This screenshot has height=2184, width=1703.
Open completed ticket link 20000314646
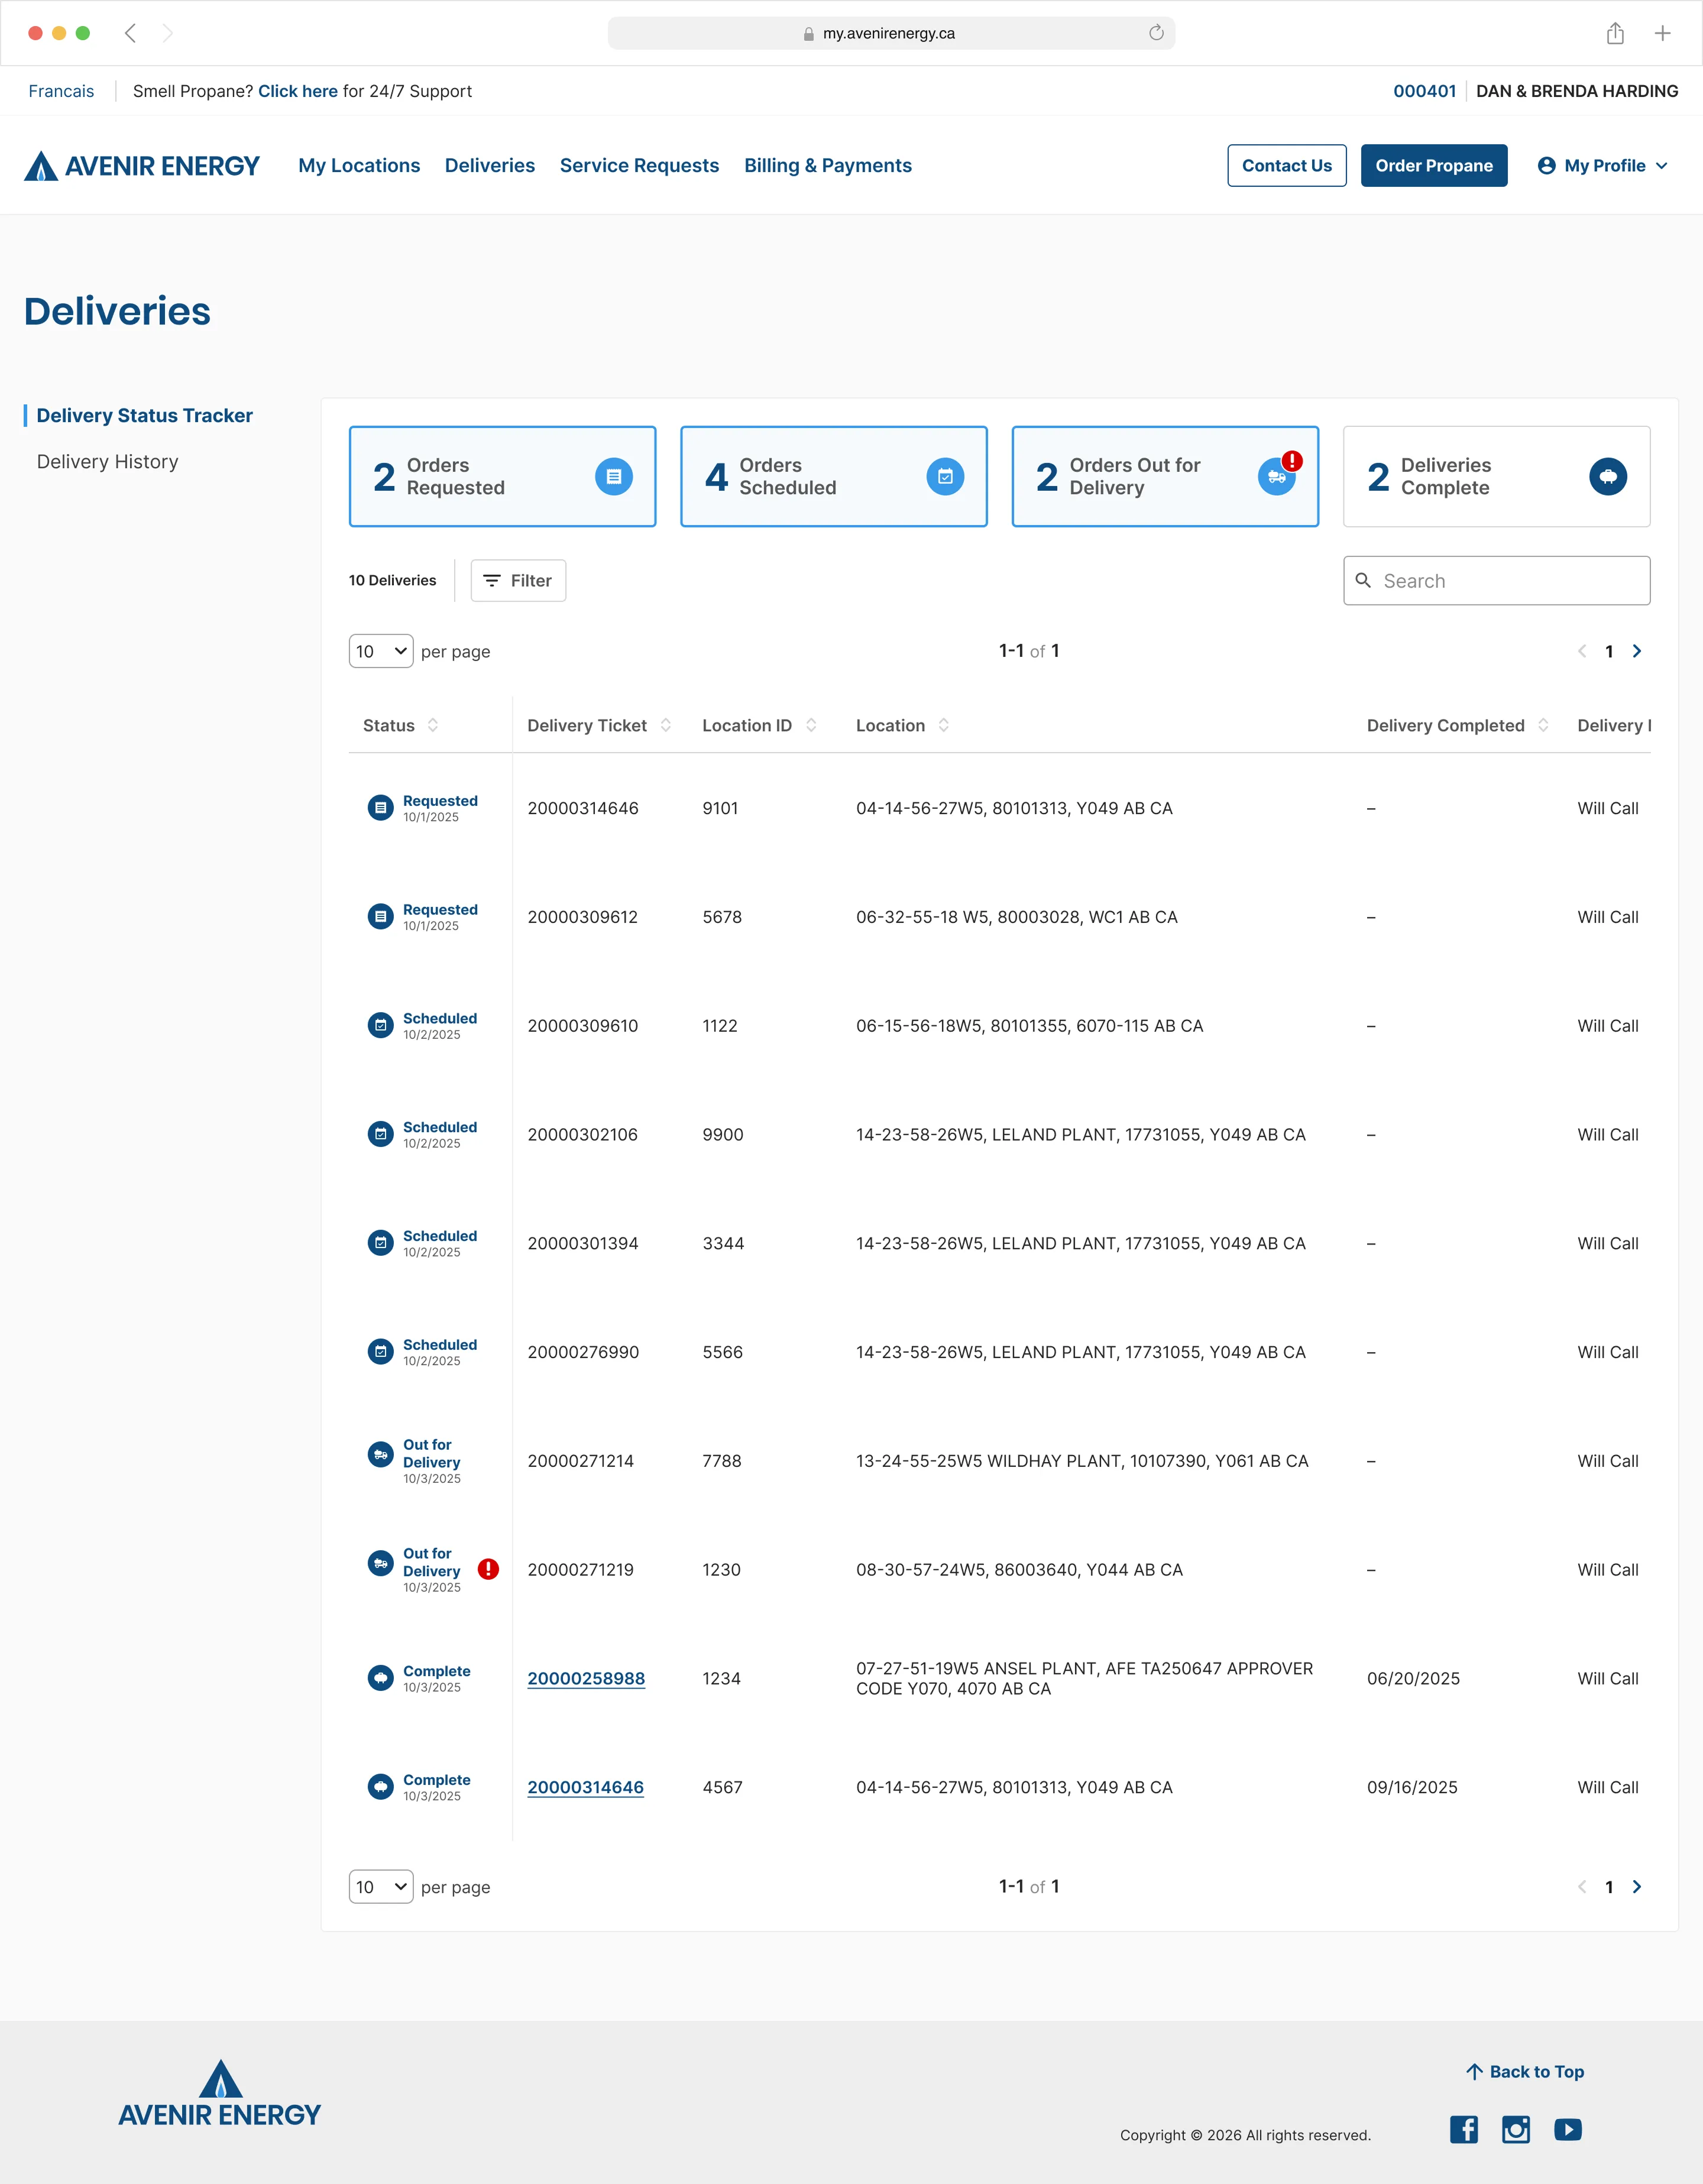pyautogui.click(x=586, y=1788)
